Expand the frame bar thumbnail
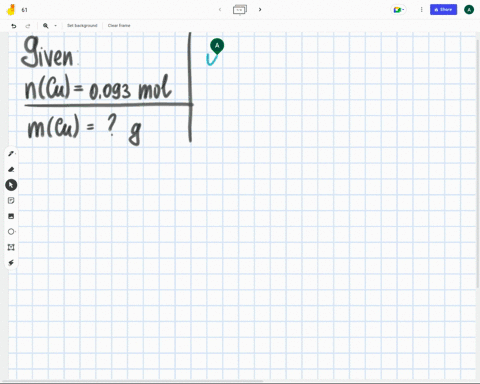Viewport: 480px width, 384px height. [x=240, y=10]
